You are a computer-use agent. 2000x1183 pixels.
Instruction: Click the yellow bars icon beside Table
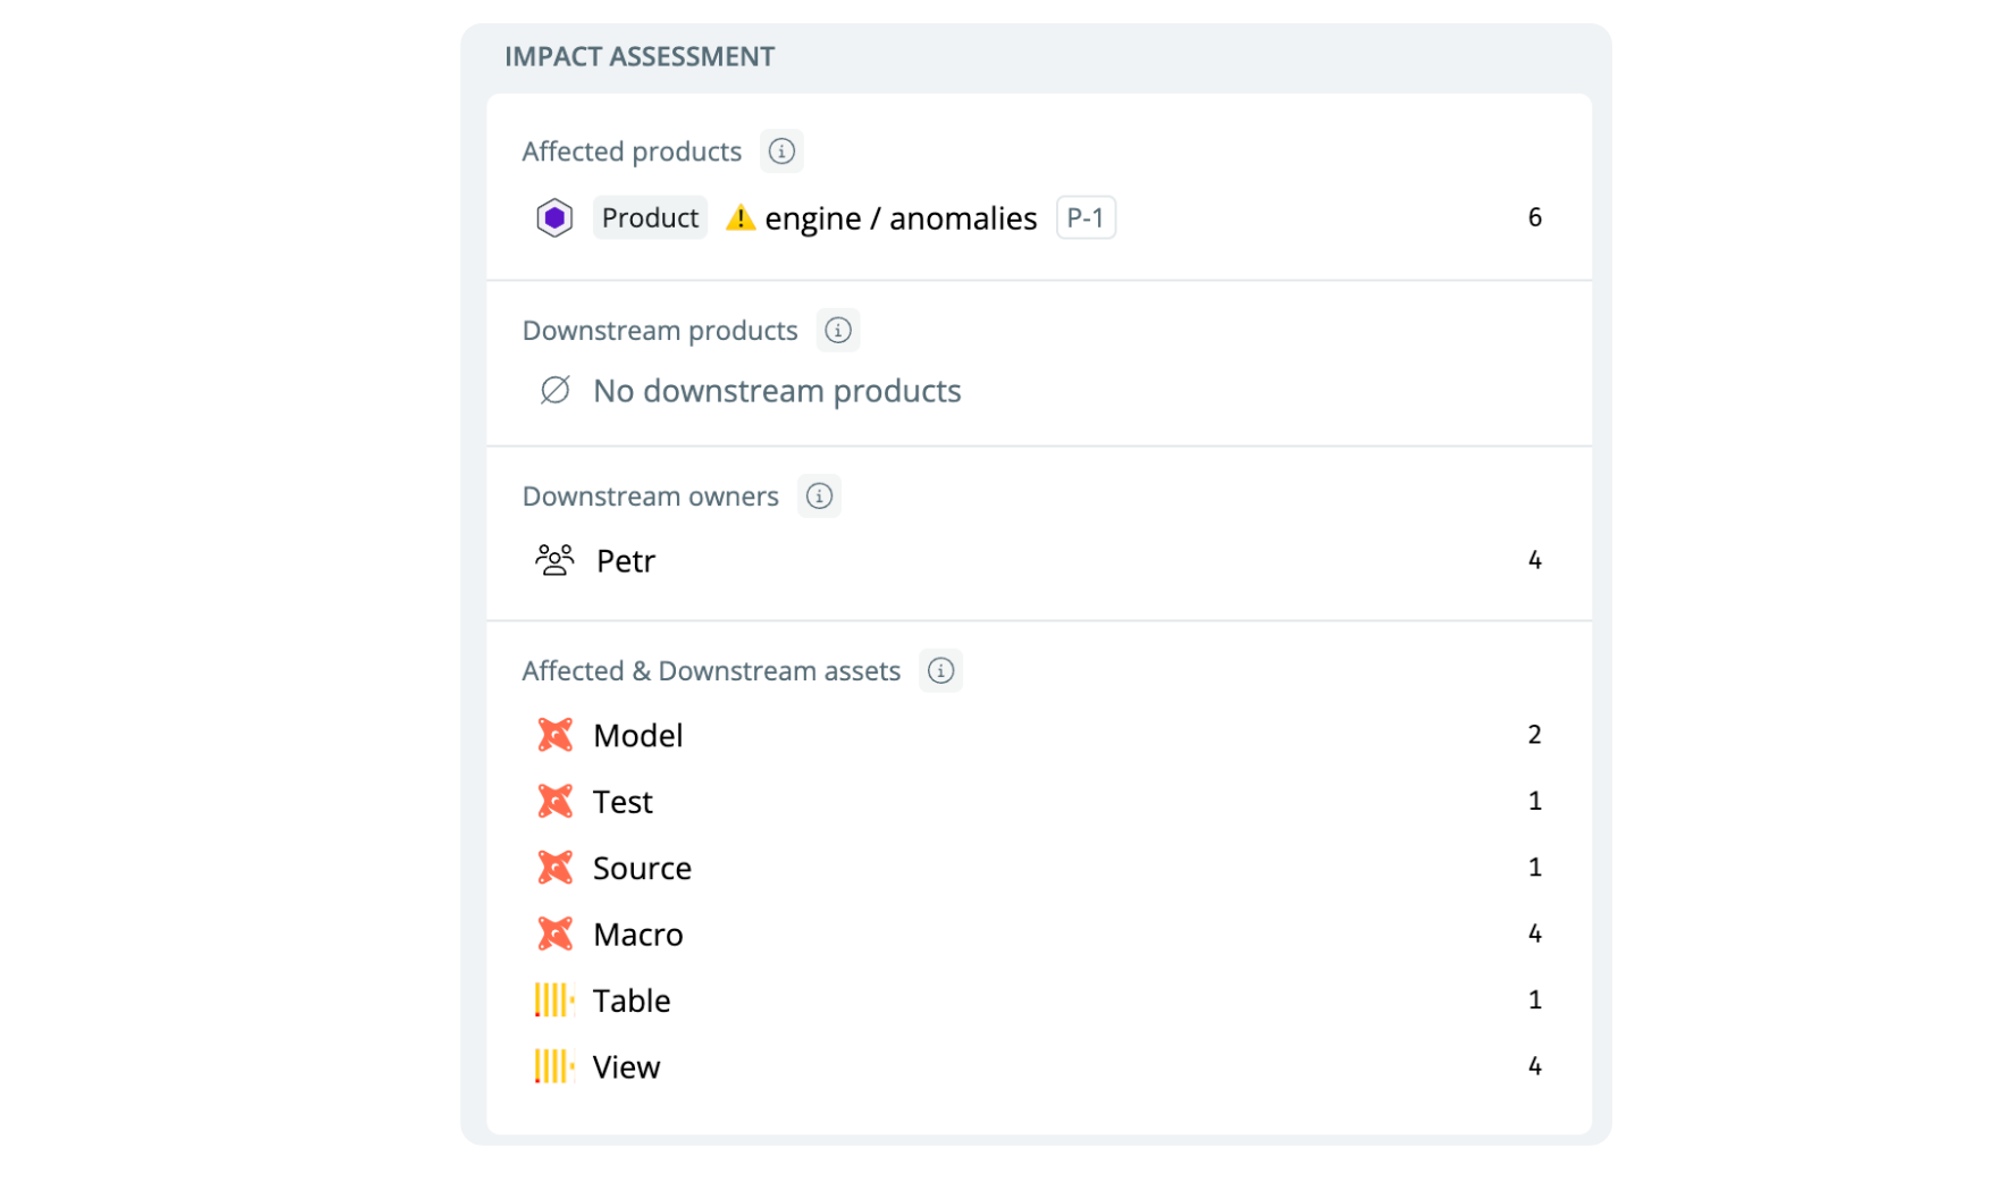pyautogui.click(x=555, y=1000)
